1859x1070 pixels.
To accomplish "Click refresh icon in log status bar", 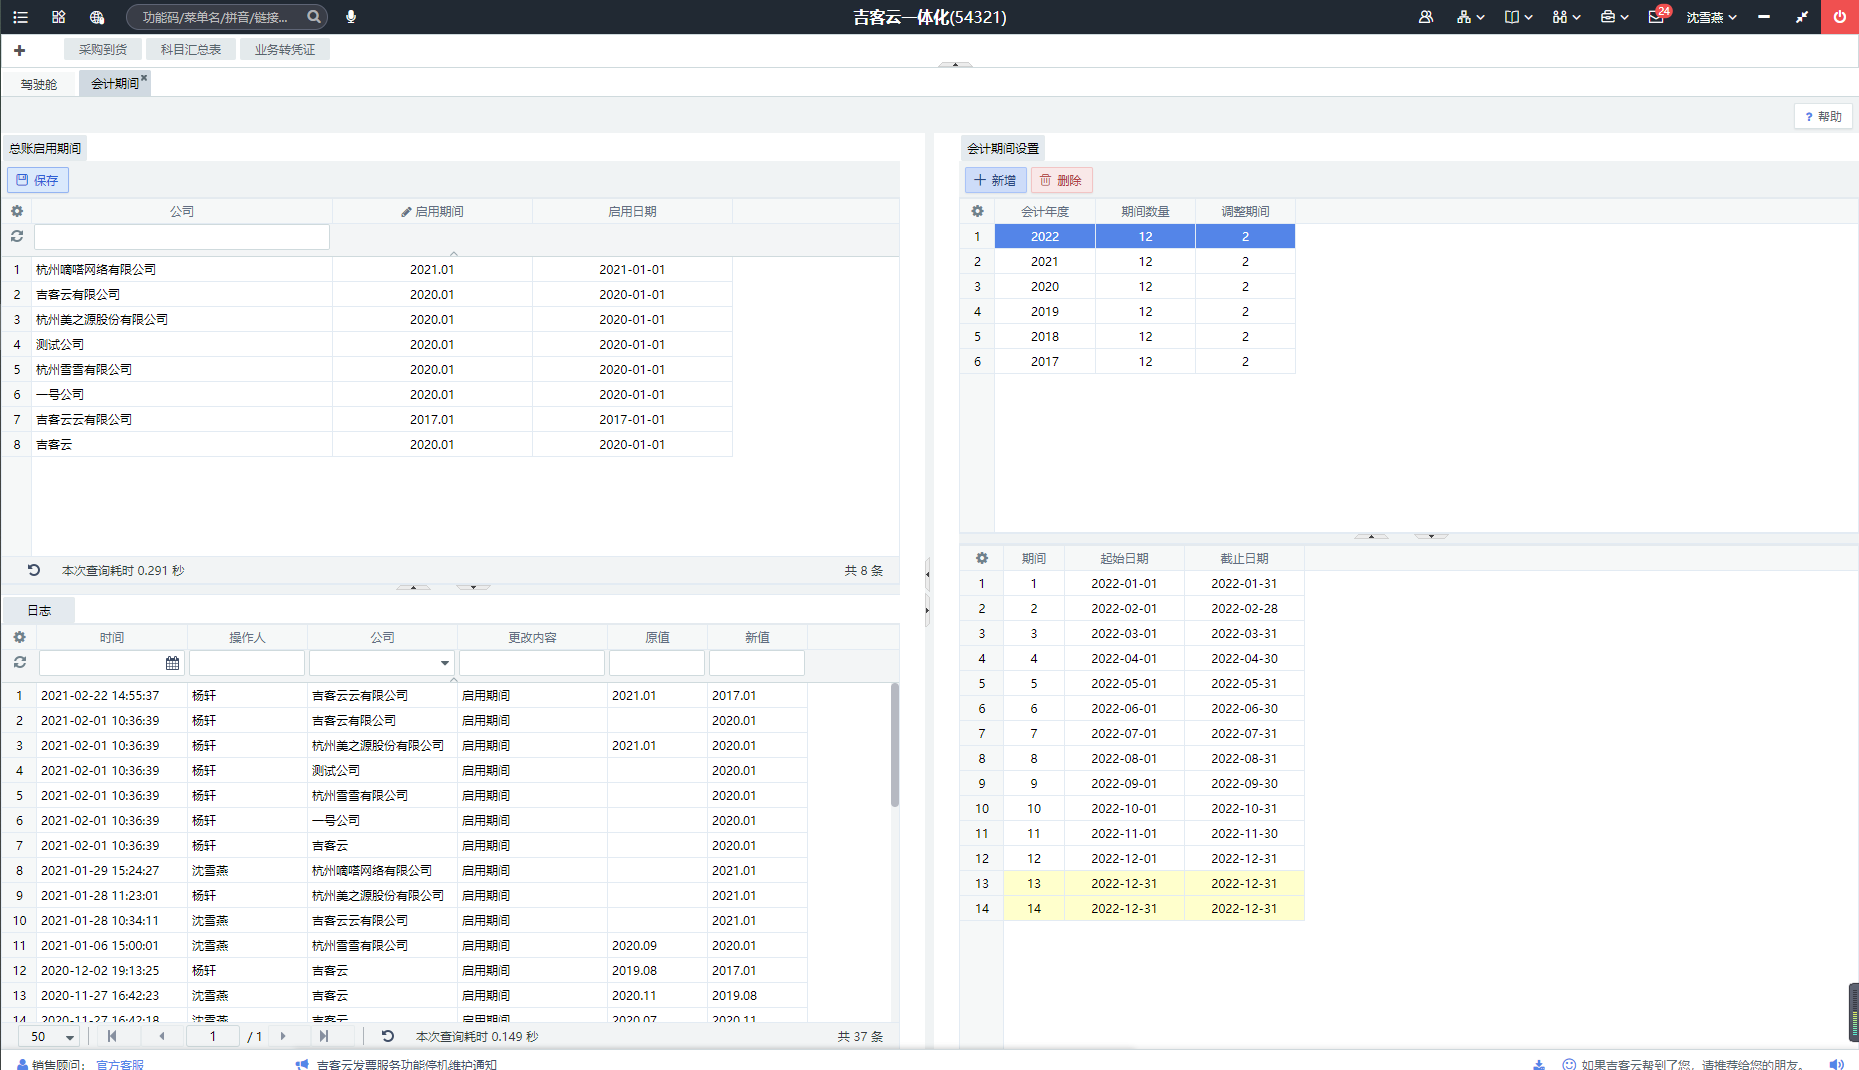I will point(388,1036).
